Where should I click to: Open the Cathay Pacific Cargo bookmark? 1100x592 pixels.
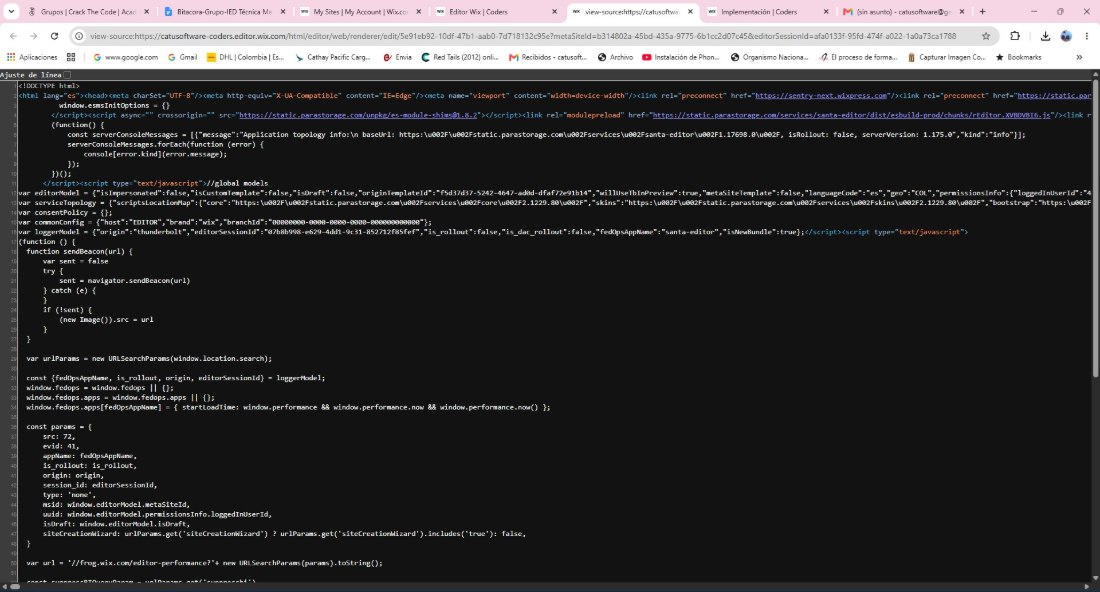point(333,58)
